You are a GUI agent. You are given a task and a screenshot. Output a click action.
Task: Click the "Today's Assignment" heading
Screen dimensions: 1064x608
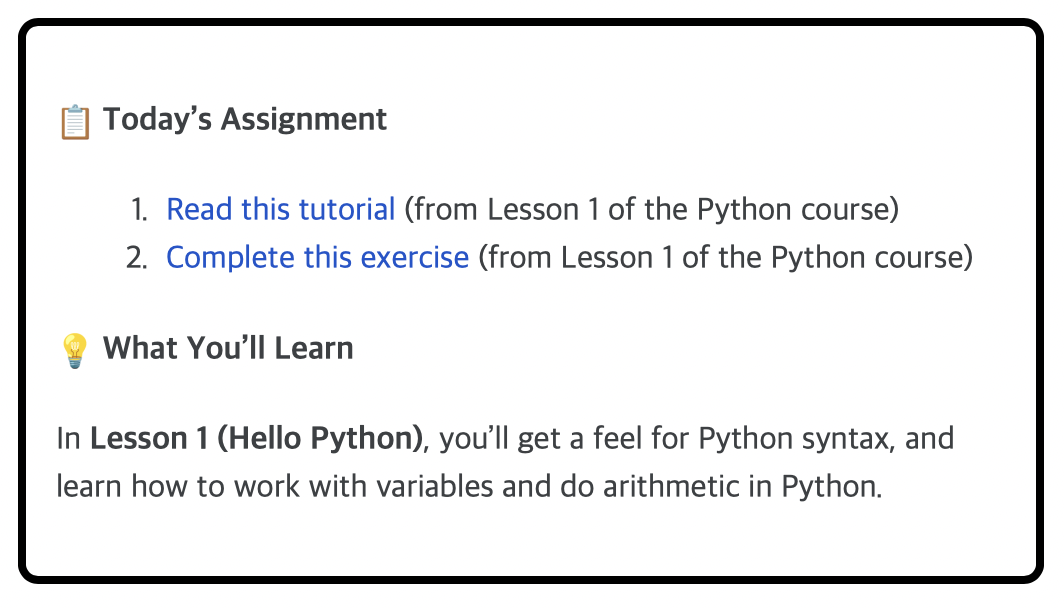coord(245,120)
